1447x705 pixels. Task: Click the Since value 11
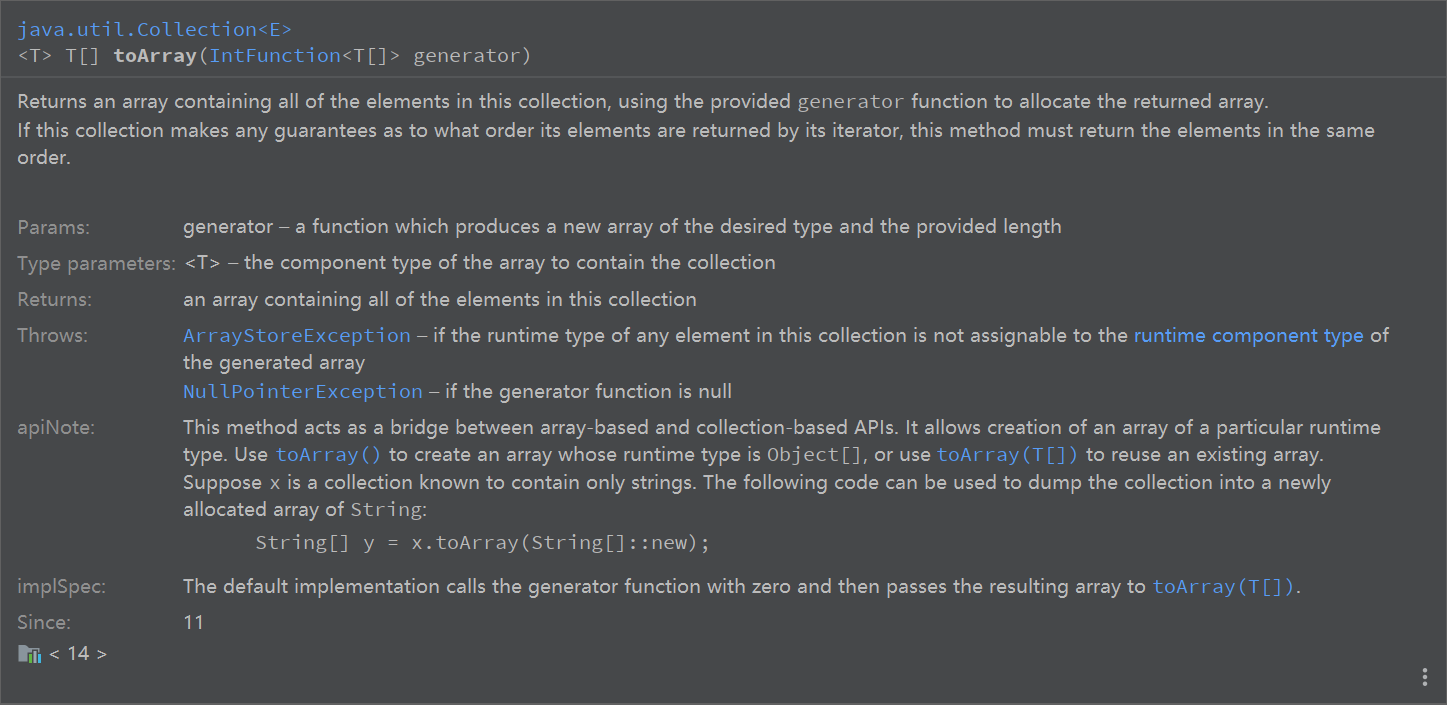click(x=193, y=623)
